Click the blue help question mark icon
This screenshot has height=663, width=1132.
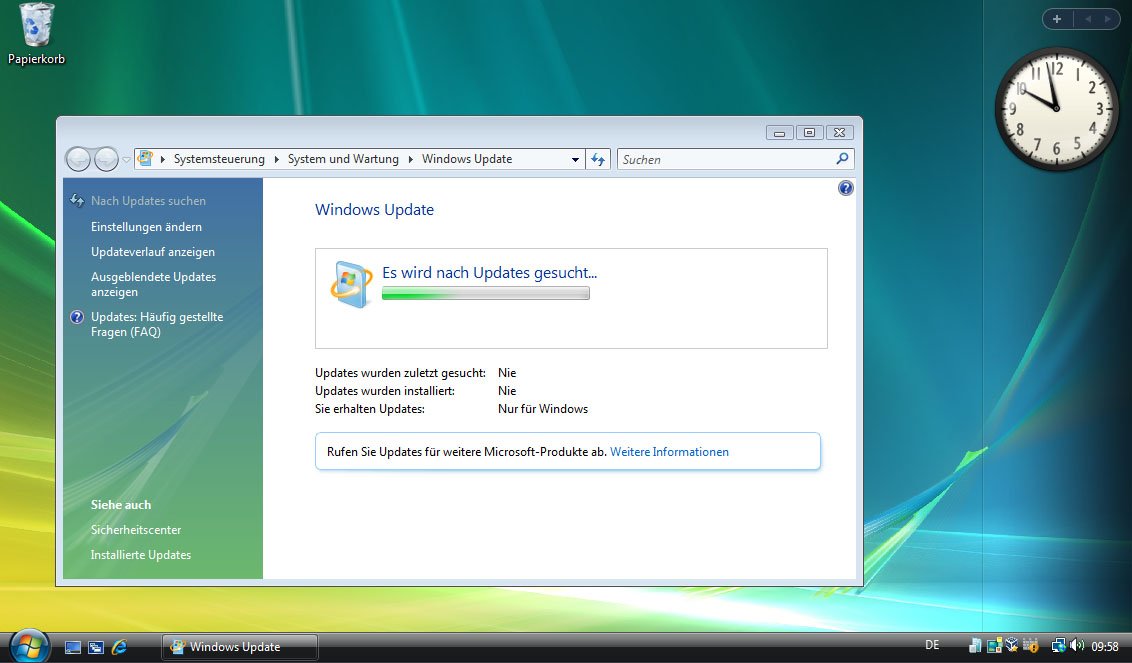click(846, 188)
